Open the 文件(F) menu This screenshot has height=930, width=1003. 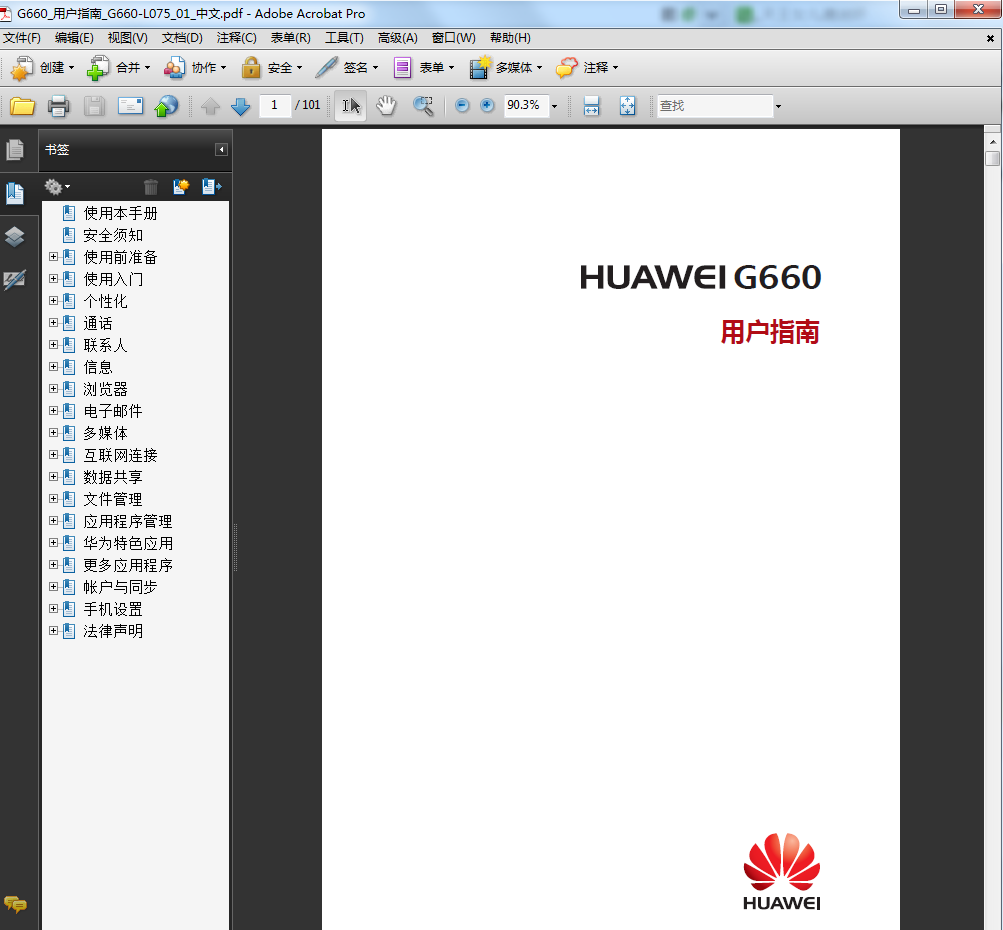(22, 38)
